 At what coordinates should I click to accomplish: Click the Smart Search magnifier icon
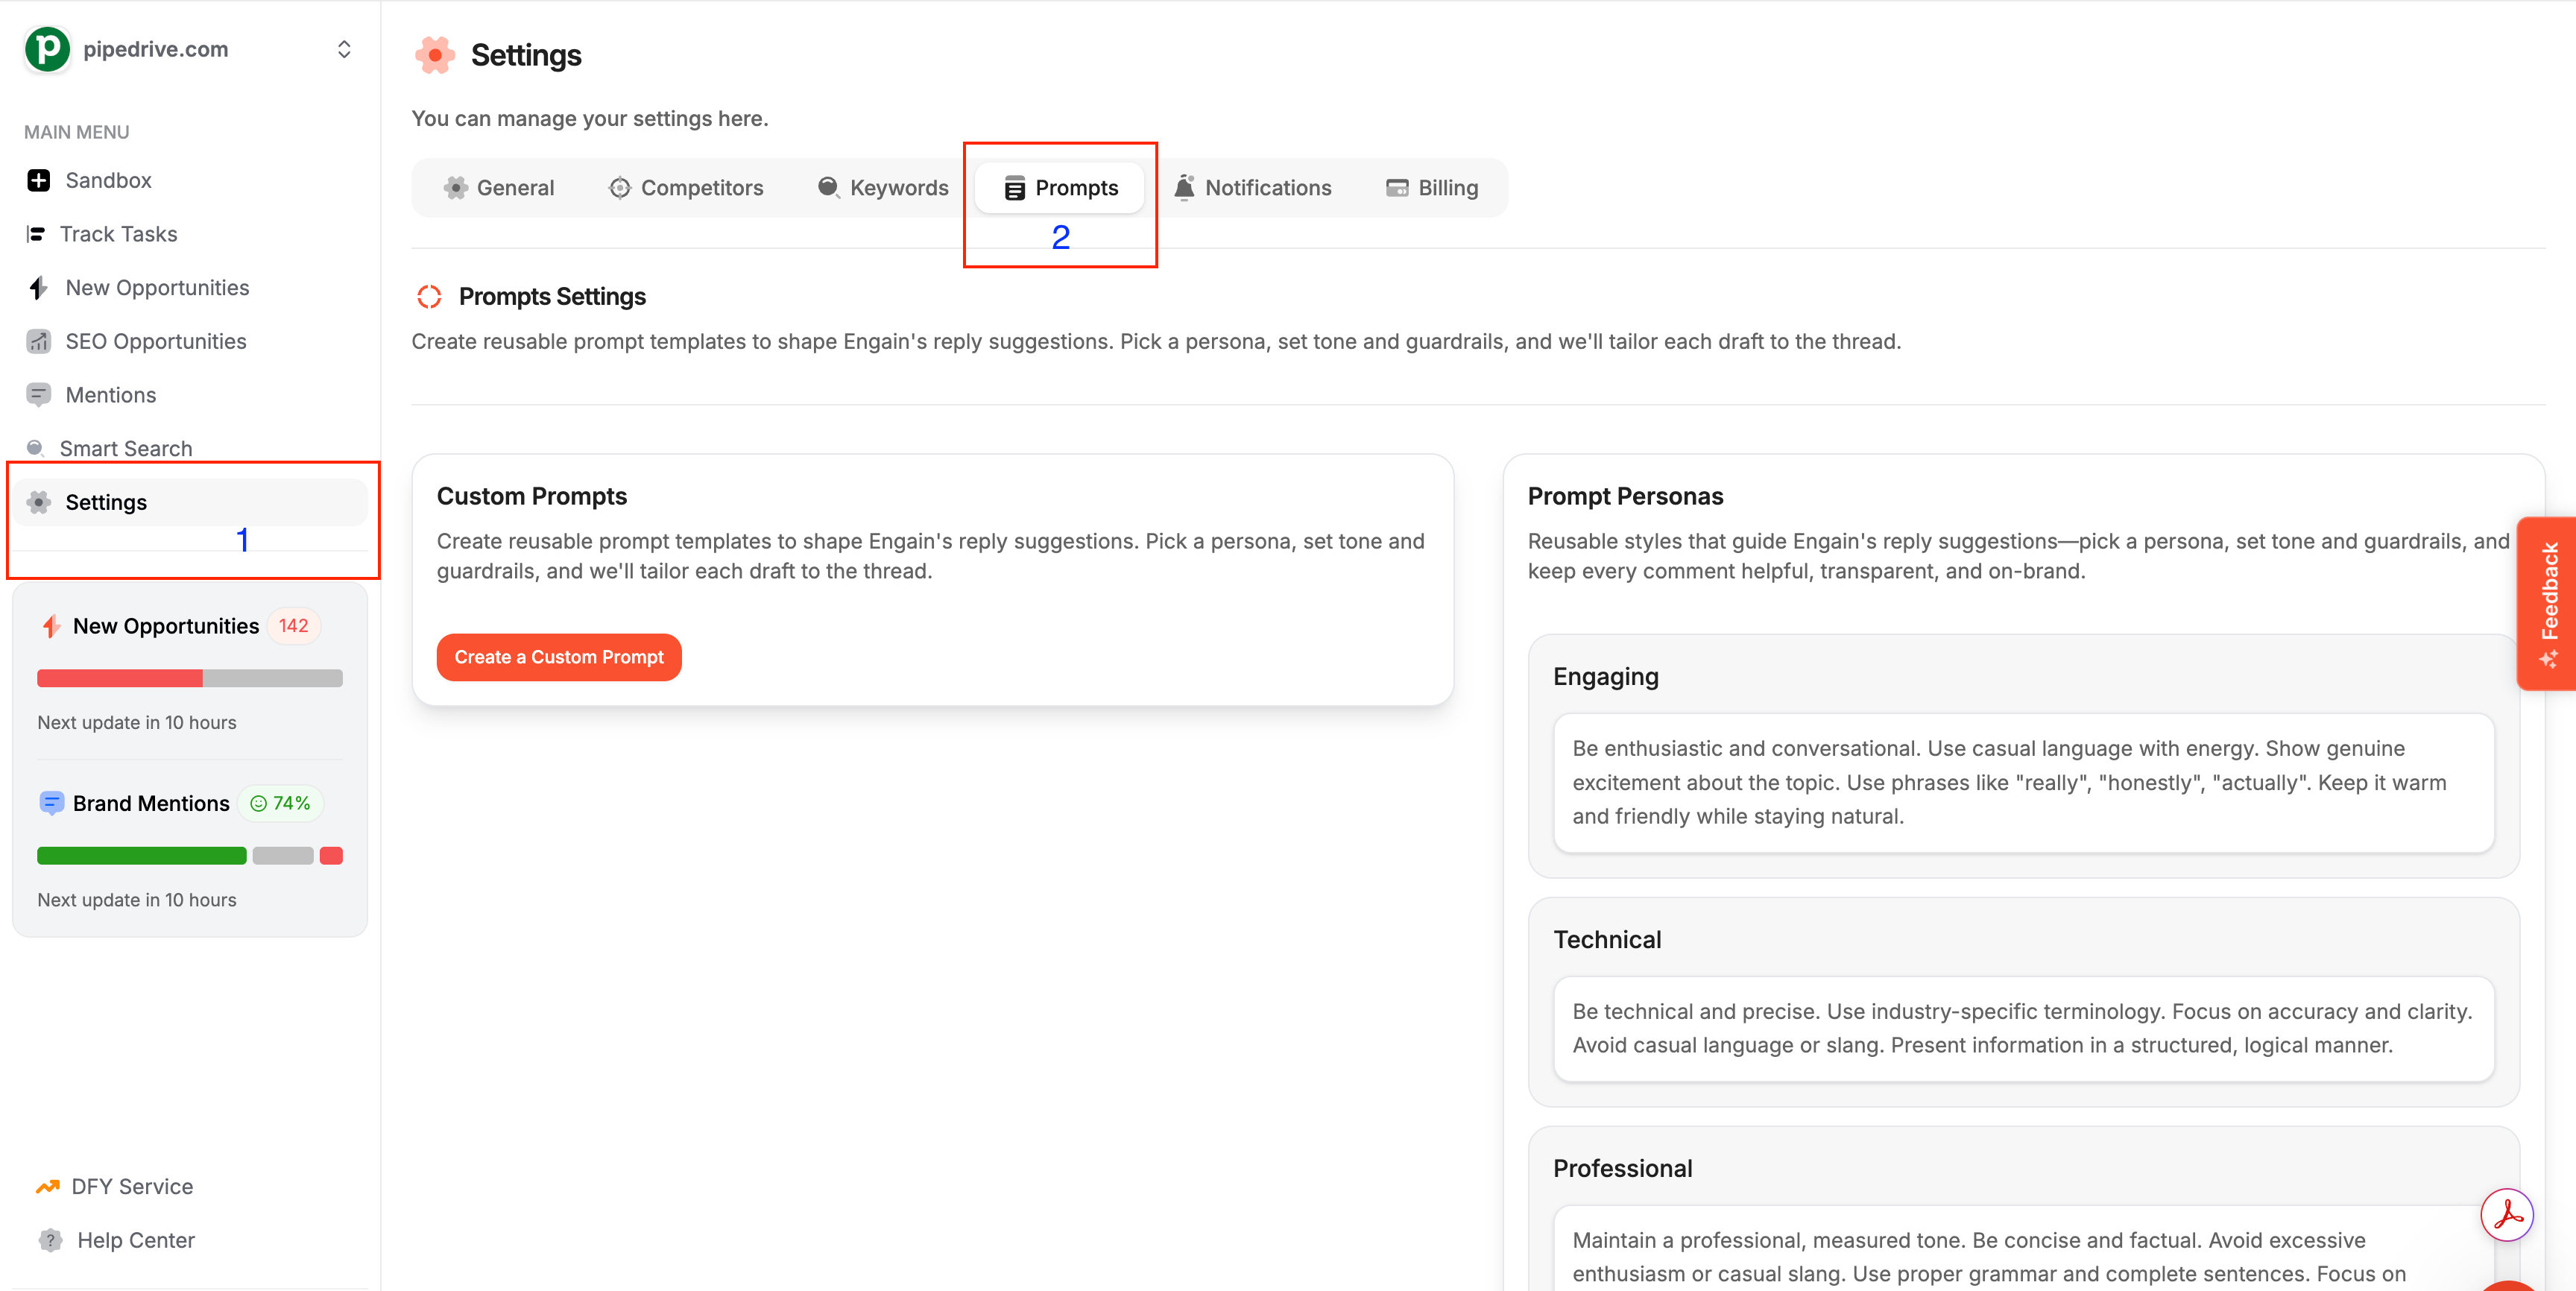(35, 448)
